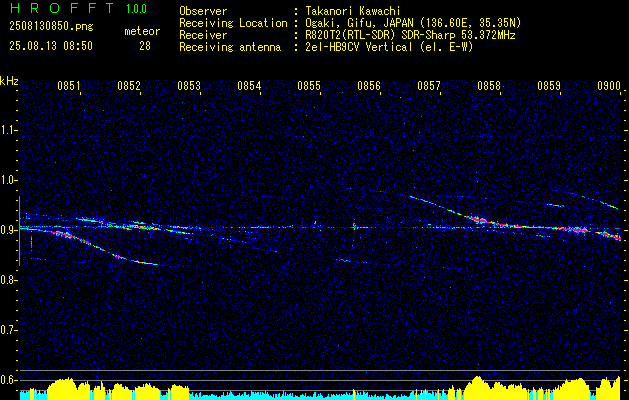This screenshot has height=400, width=629.
Task: Click the HROFFT program title
Action: 63,8
